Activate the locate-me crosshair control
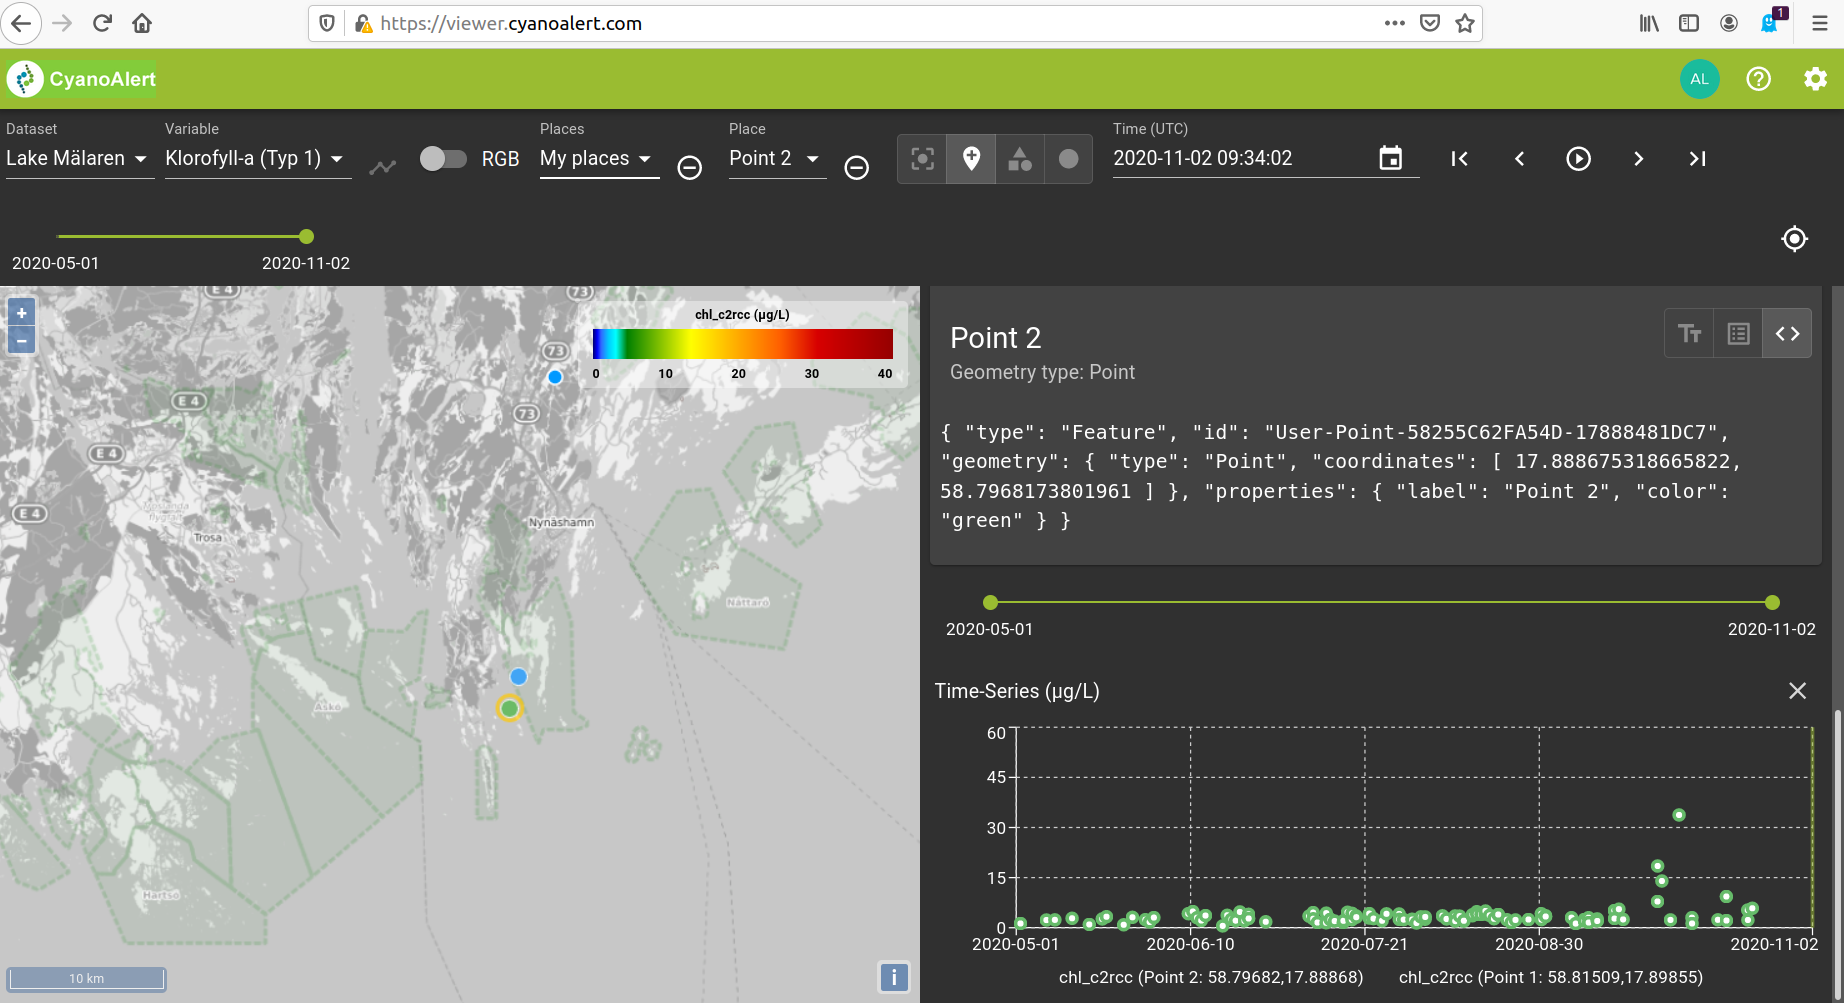1844x1003 pixels. pyautogui.click(x=1794, y=239)
